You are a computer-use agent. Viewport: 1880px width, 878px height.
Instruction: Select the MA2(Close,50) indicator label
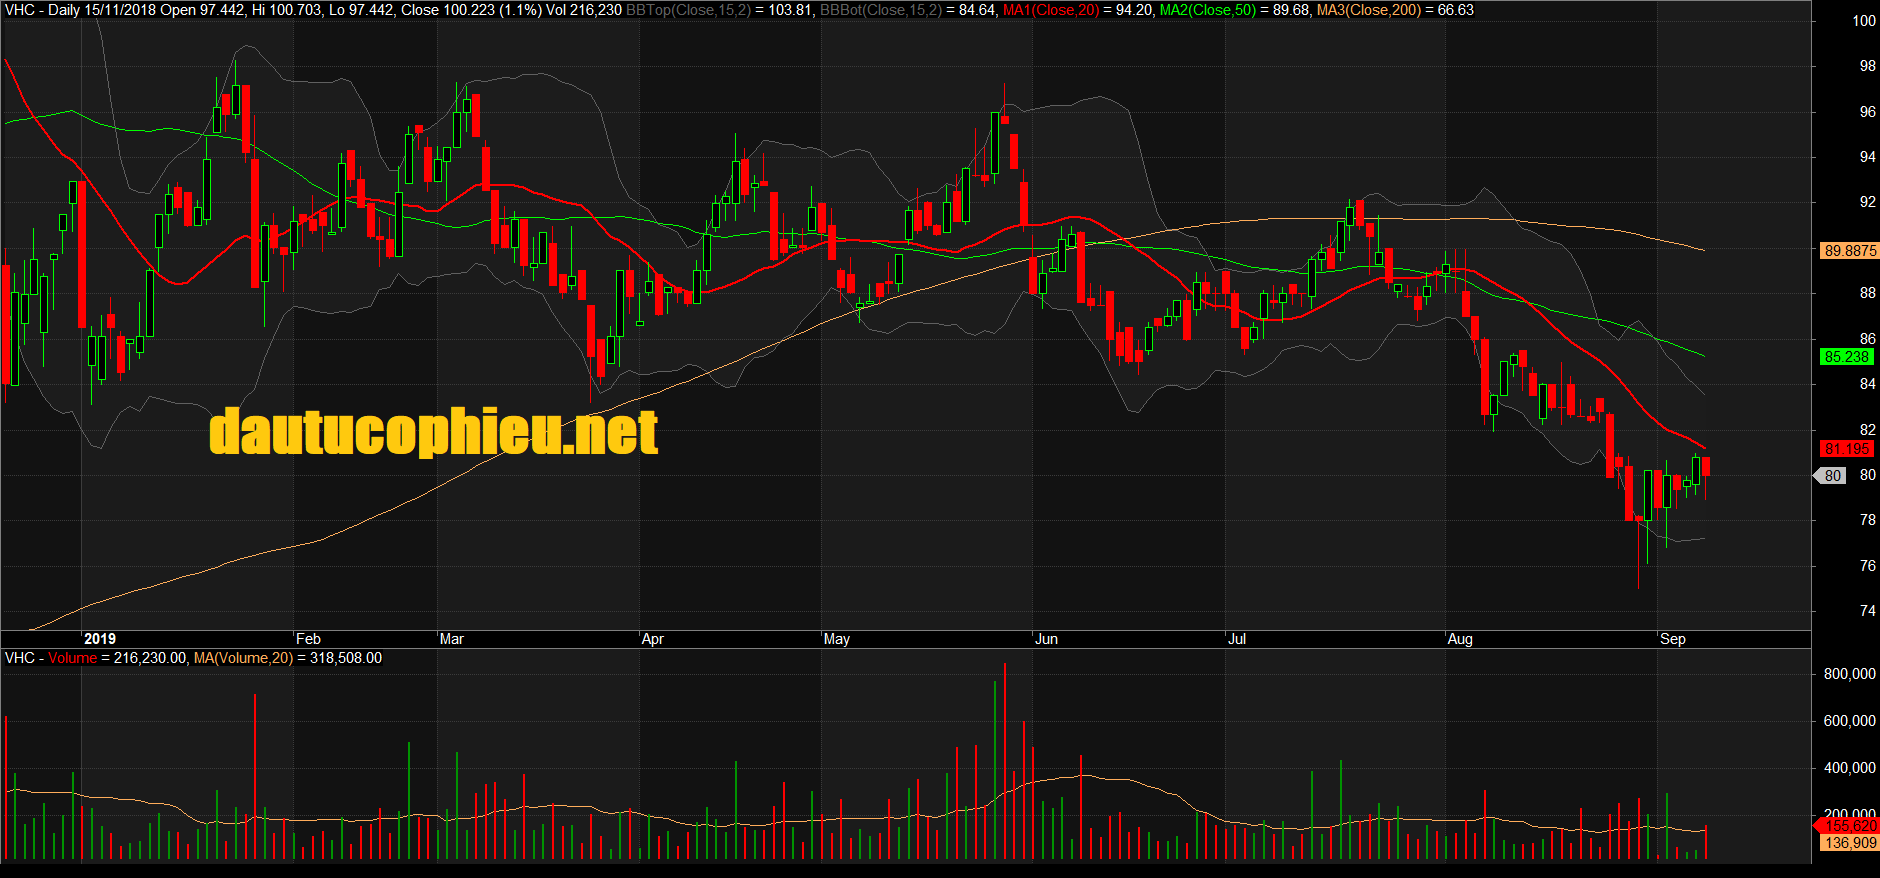pyautogui.click(x=1207, y=10)
